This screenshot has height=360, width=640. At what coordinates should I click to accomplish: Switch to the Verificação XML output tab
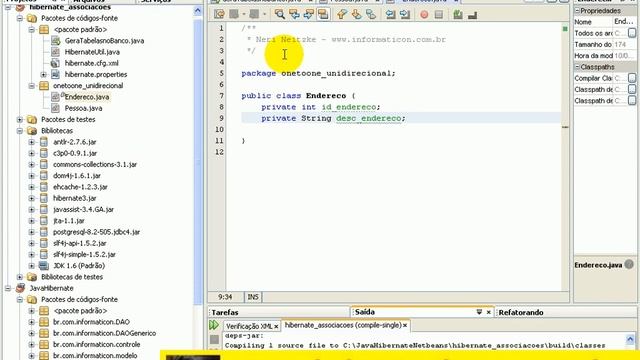(249, 326)
